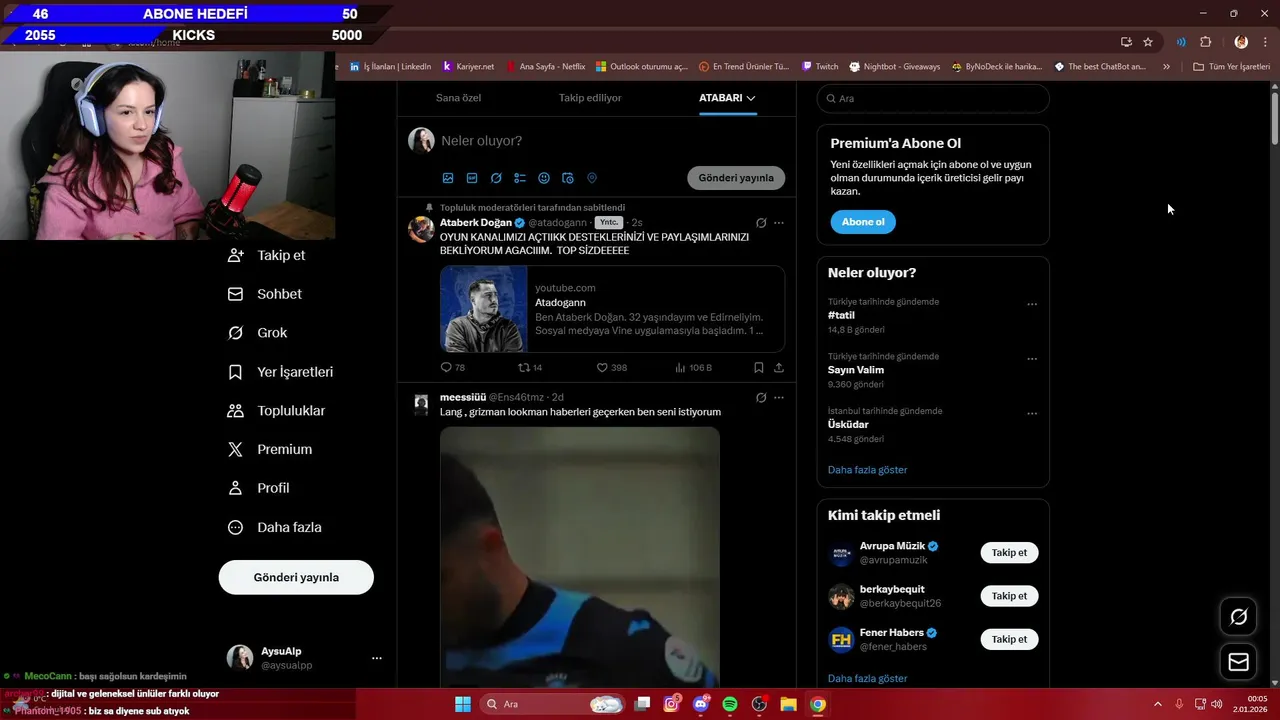
Task: Open options for Sayın Valim trend
Action: [x=1032, y=359]
